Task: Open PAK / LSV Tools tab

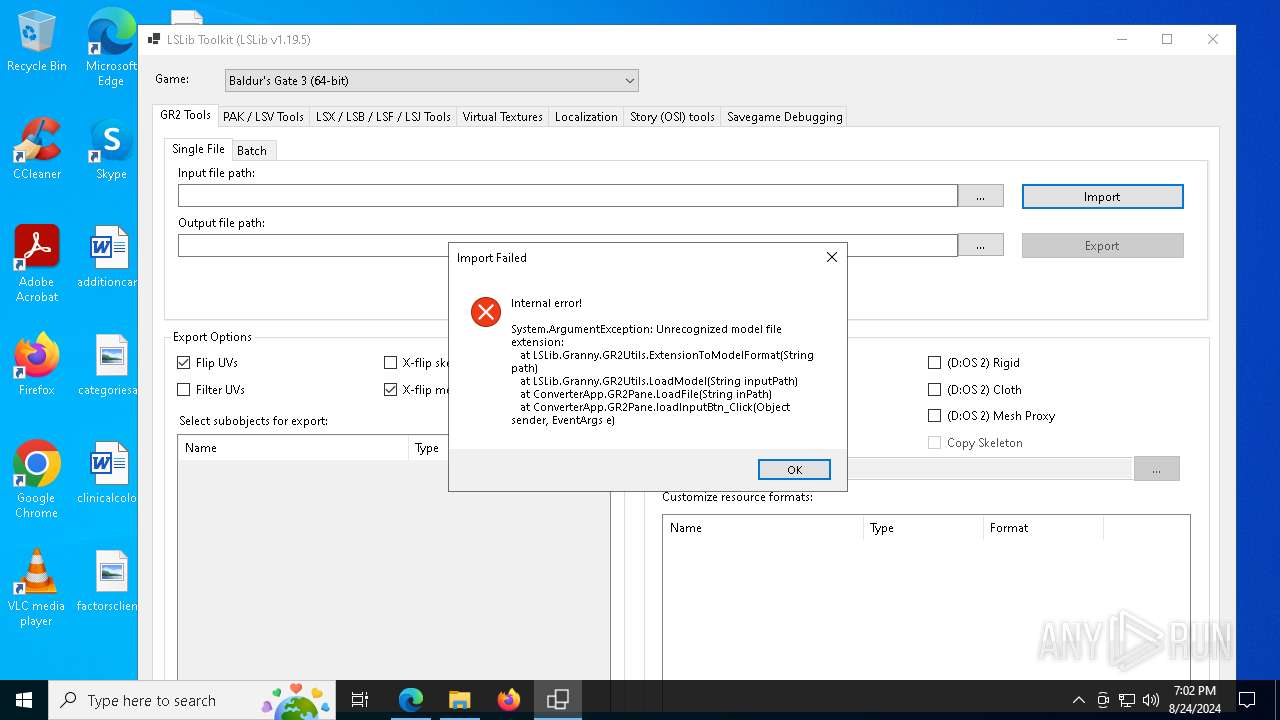Action: click(263, 117)
